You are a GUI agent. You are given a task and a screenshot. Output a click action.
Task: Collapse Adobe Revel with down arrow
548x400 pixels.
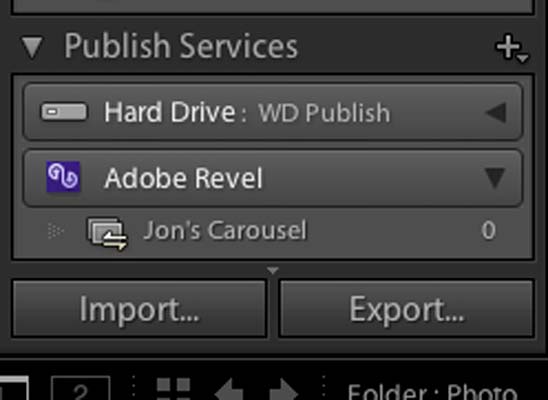(x=496, y=178)
